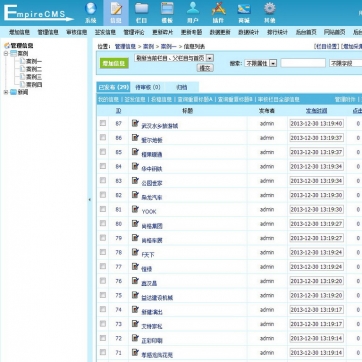Click the publish time field of row 71

(317, 353)
